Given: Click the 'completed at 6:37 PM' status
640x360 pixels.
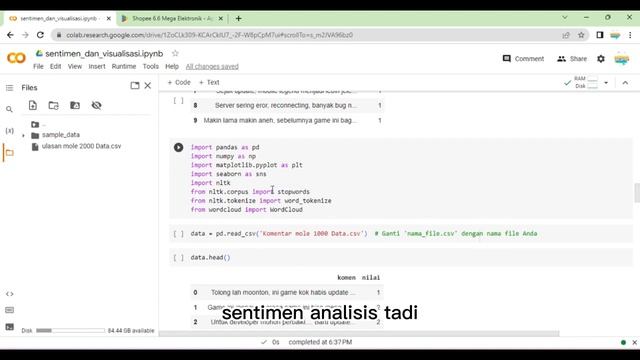Looking at the screenshot, I should [320, 342].
